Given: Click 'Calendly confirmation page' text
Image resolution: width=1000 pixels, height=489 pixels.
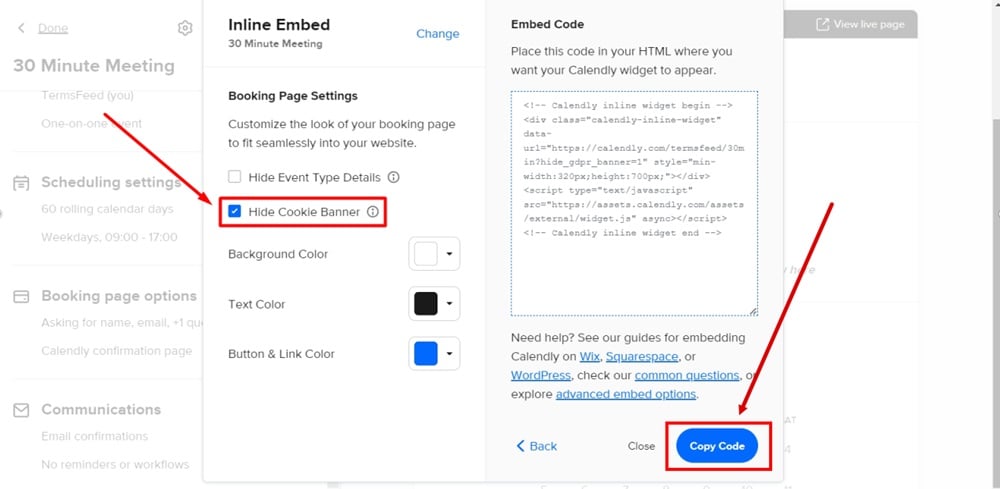Looking at the screenshot, I should pos(117,351).
